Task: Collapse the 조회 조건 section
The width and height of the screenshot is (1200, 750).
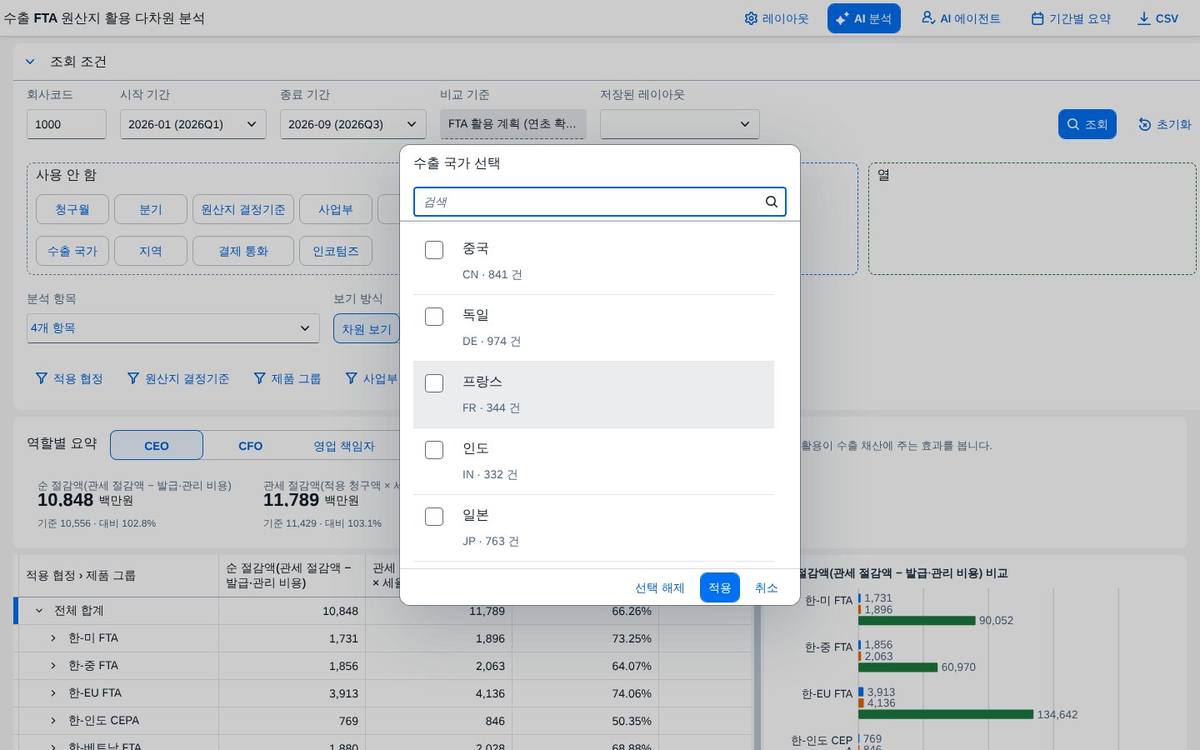Action: [30, 62]
